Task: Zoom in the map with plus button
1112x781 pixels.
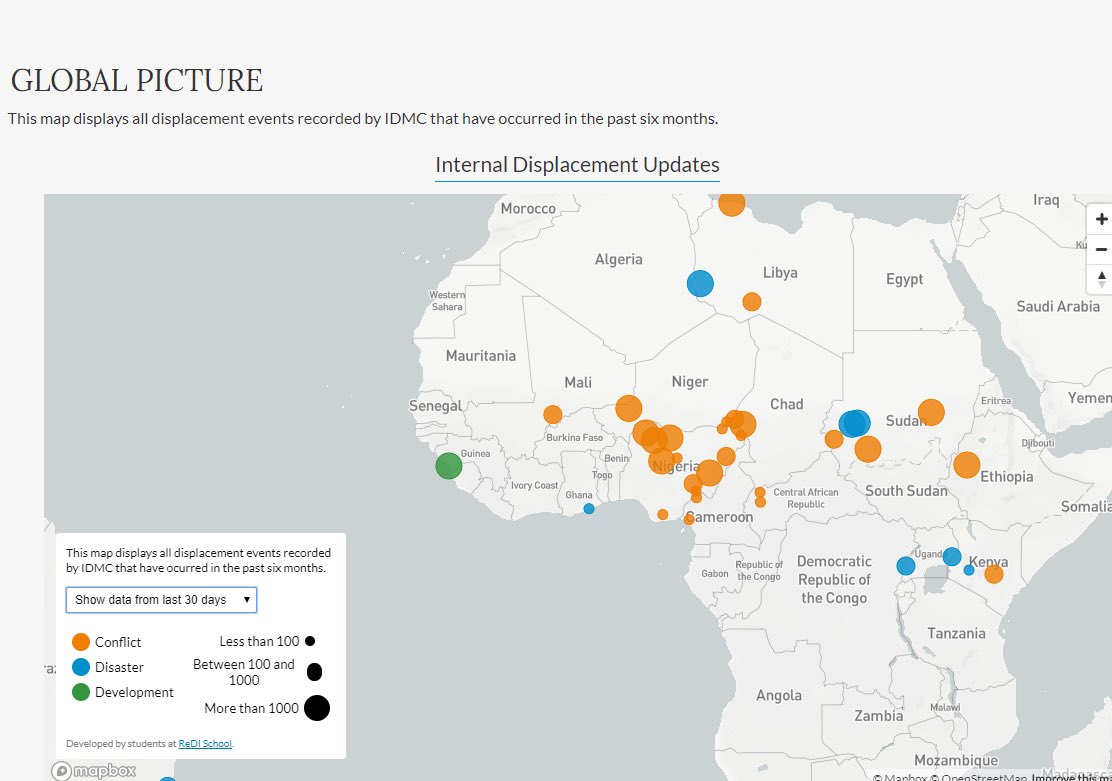Action: point(1101,219)
